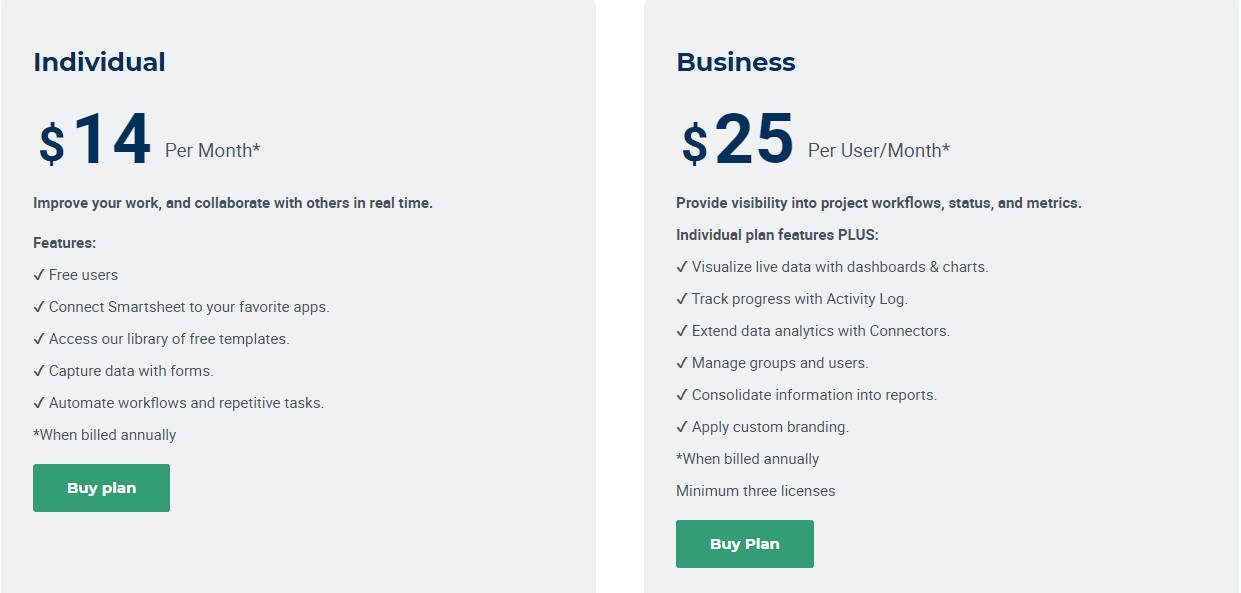
Task: Click the checkmark beside Manage groups and users
Action: point(683,362)
